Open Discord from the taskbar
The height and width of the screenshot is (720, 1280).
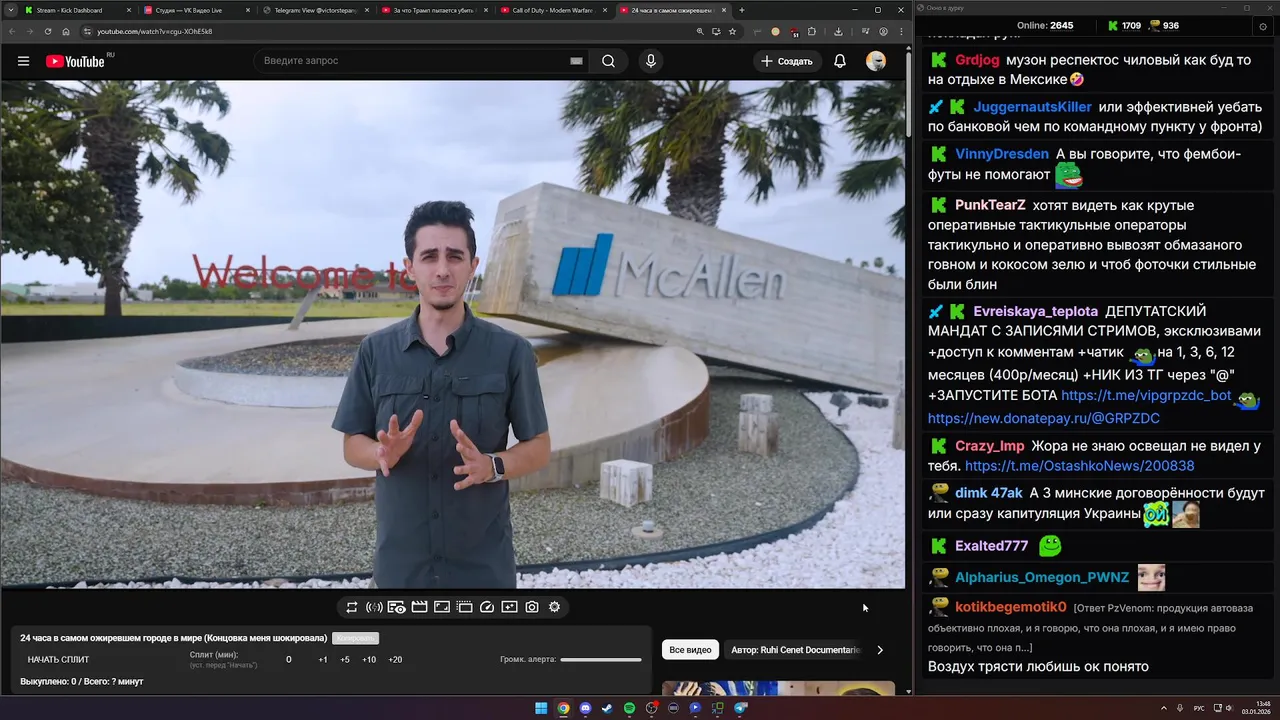(585, 708)
